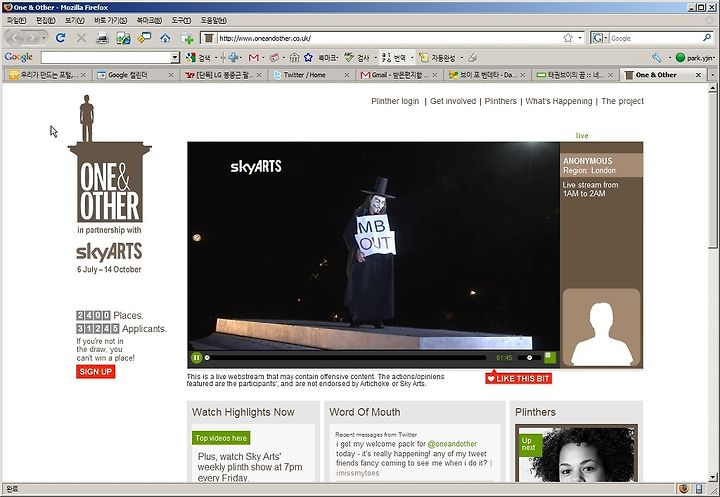Image resolution: width=720 pixels, height=497 pixels.
Task: Click the building icon in Google toolbar
Action: (294, 57)
